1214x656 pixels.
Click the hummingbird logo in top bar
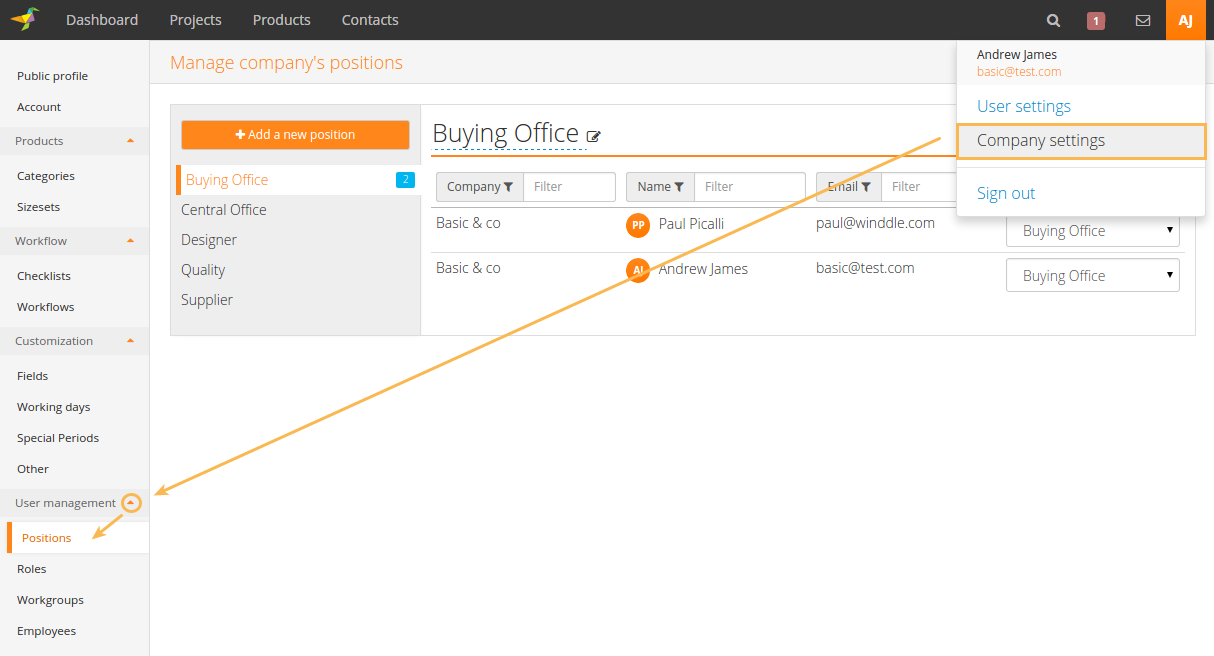click(25, 19)
